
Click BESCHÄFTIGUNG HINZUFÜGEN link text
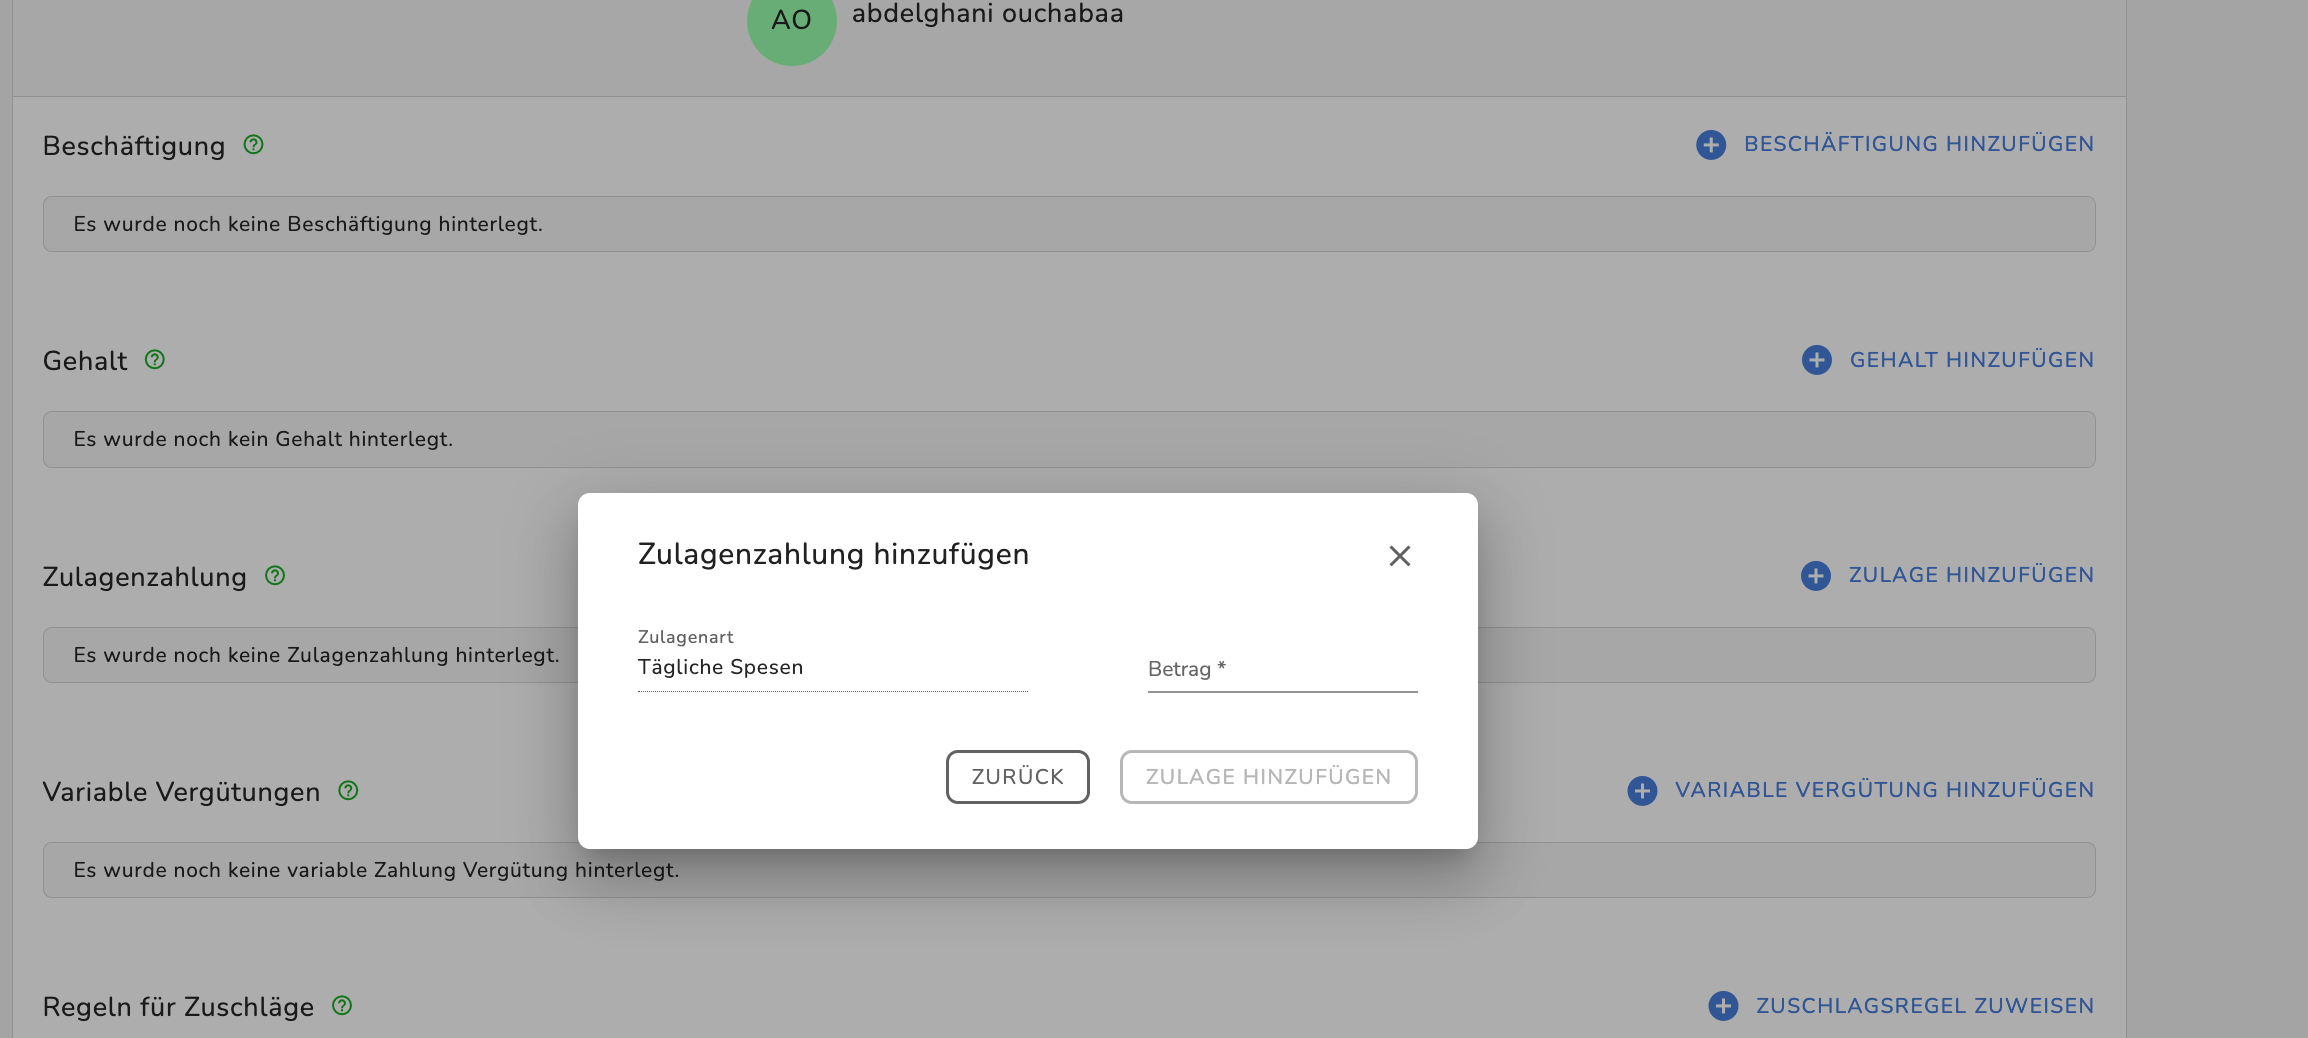pyautogui.click(x=1918, y=144)
